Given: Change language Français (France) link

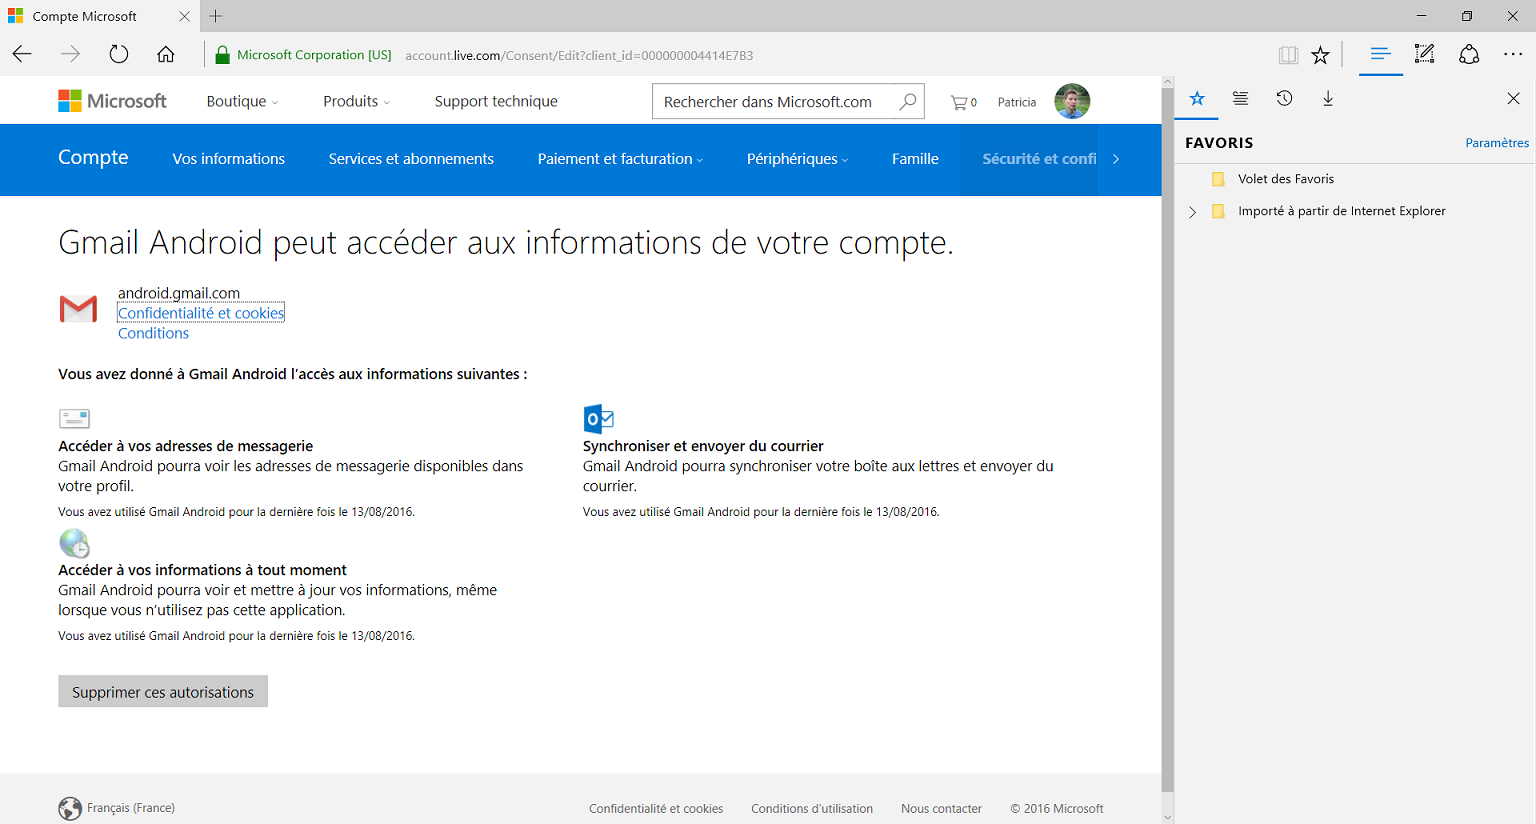Looking at the screenshot, I should [131, 808].
